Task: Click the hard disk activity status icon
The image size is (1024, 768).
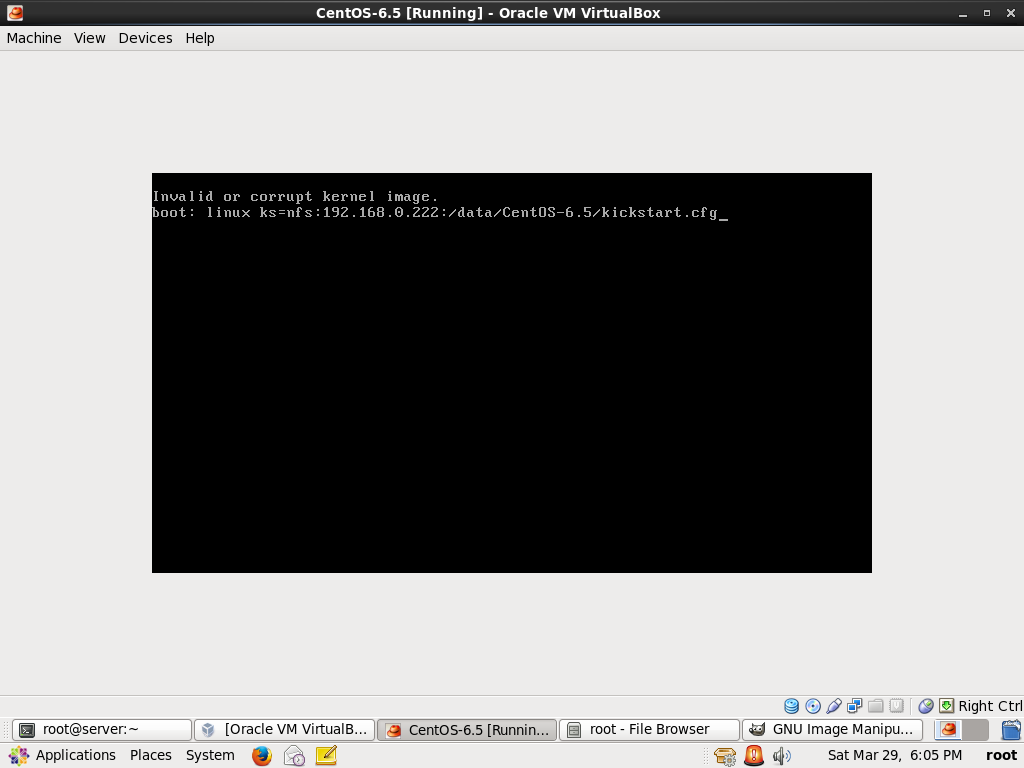Action: pyautogui.click(x=792, y=706)
